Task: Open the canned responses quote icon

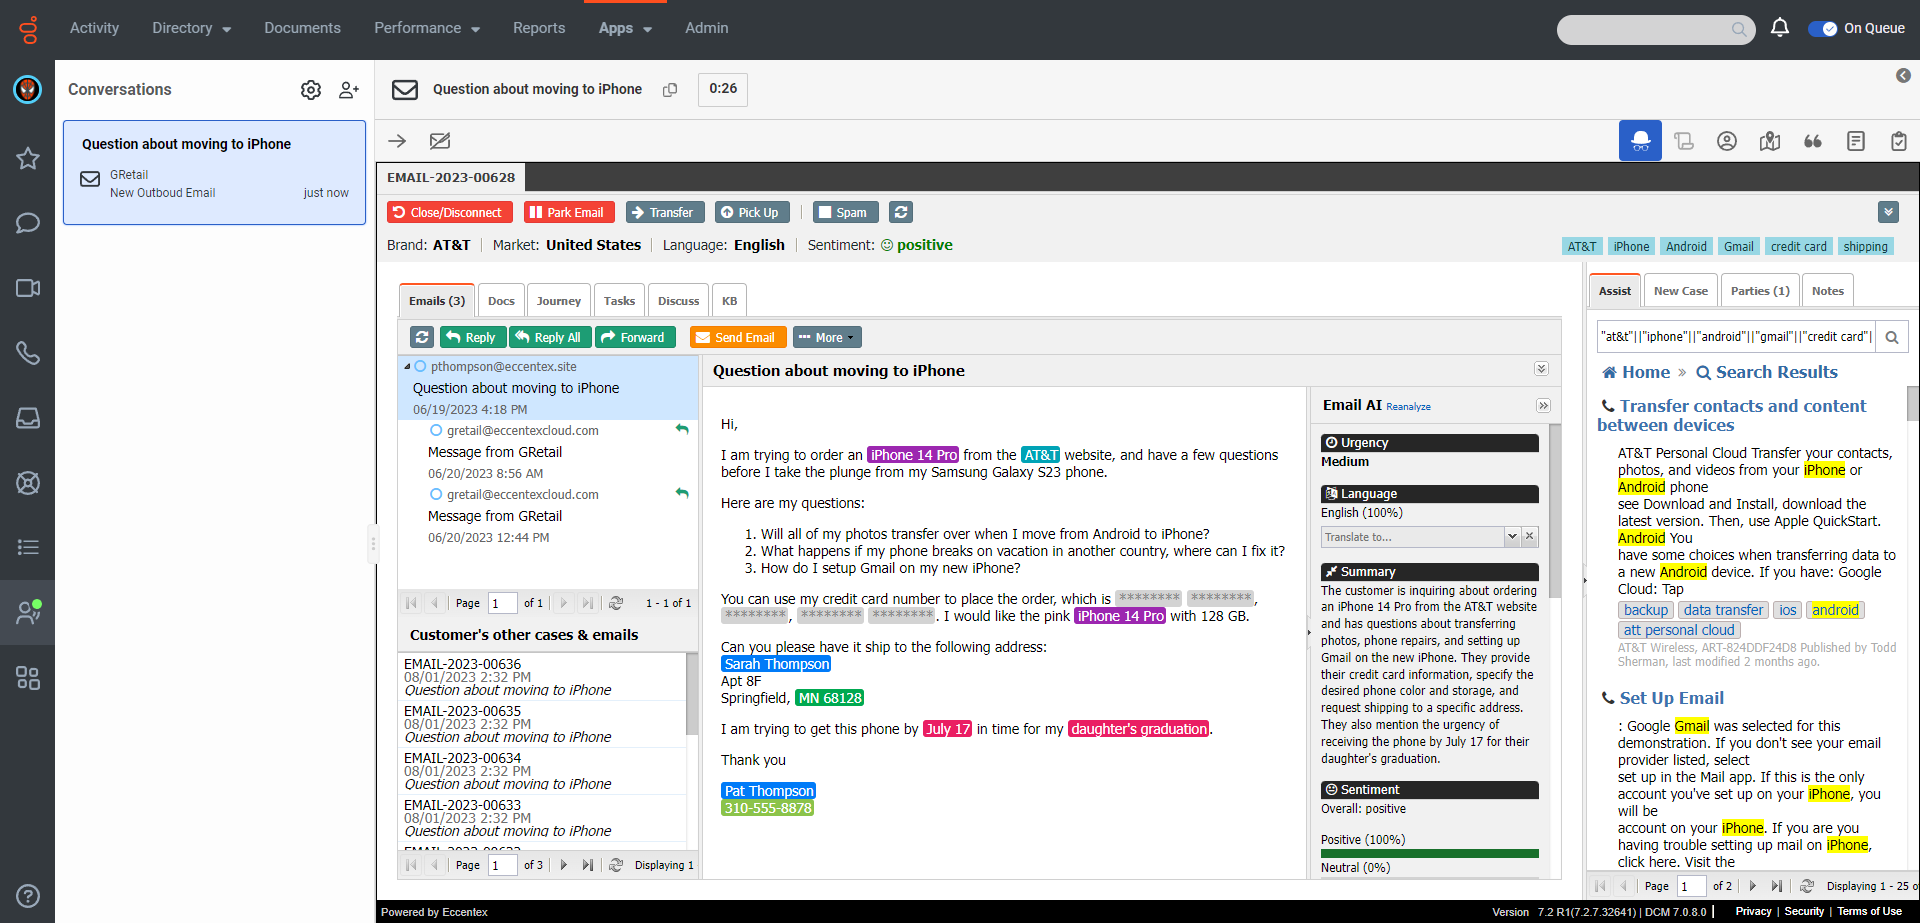Action: tap(1812, 141)
